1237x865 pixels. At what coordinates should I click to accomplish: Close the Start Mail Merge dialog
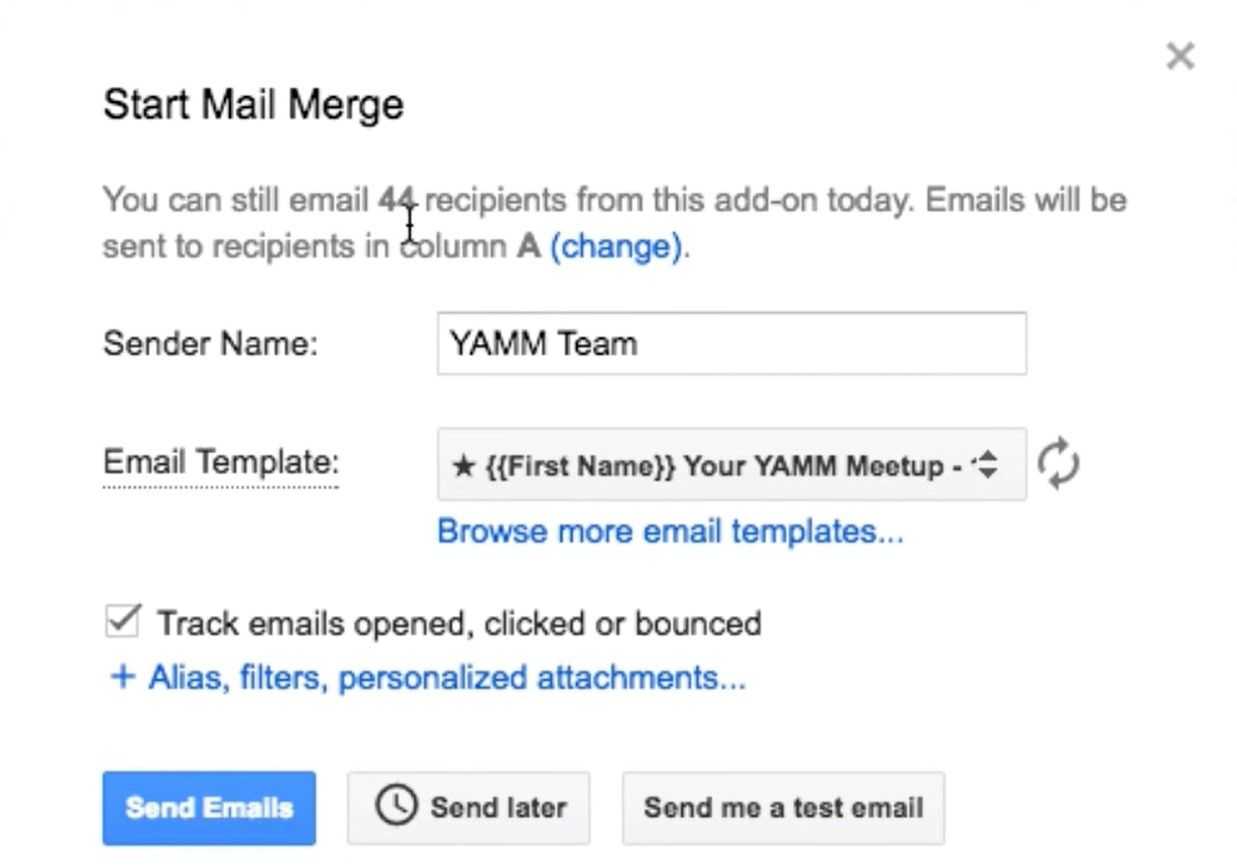click(1180, 56)
